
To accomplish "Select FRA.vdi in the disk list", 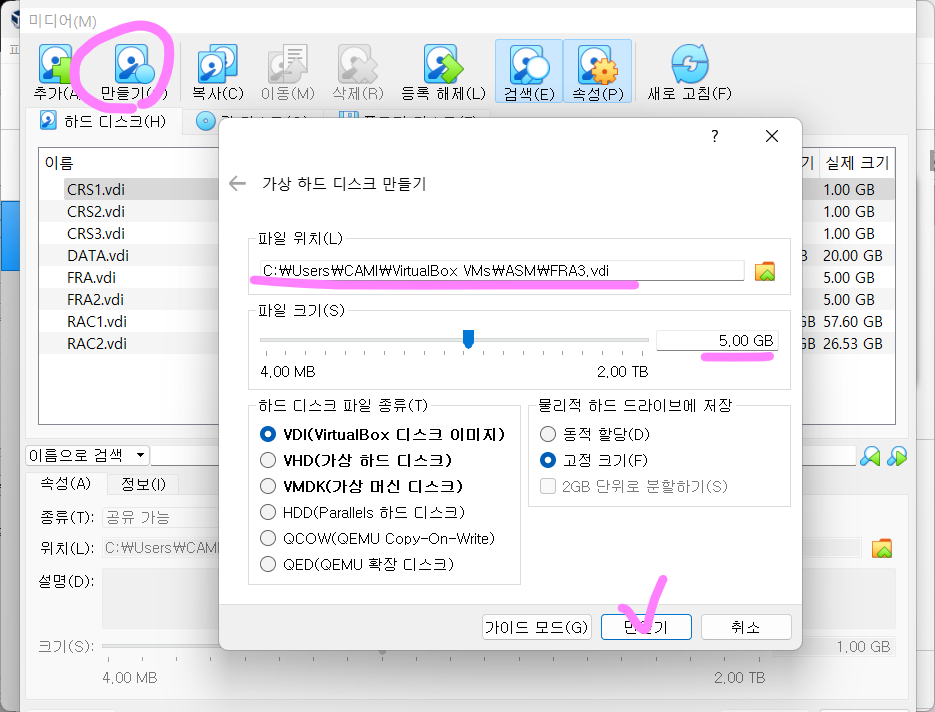I will coord(91,278).
